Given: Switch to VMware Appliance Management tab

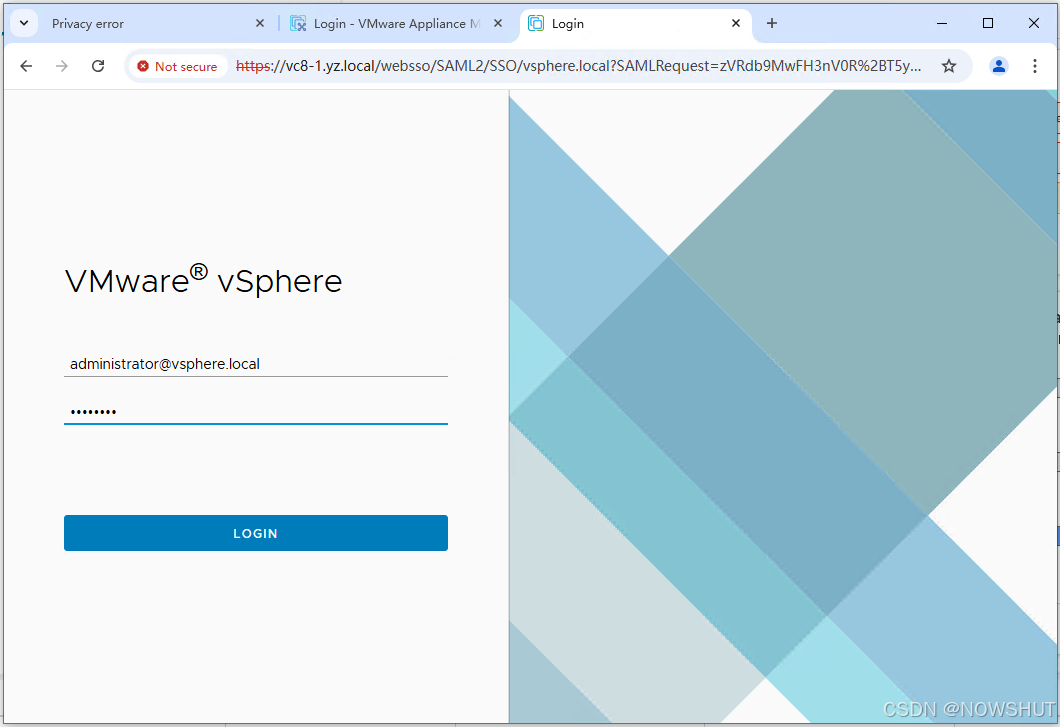Looking at the screenshot, I should 397,24.
